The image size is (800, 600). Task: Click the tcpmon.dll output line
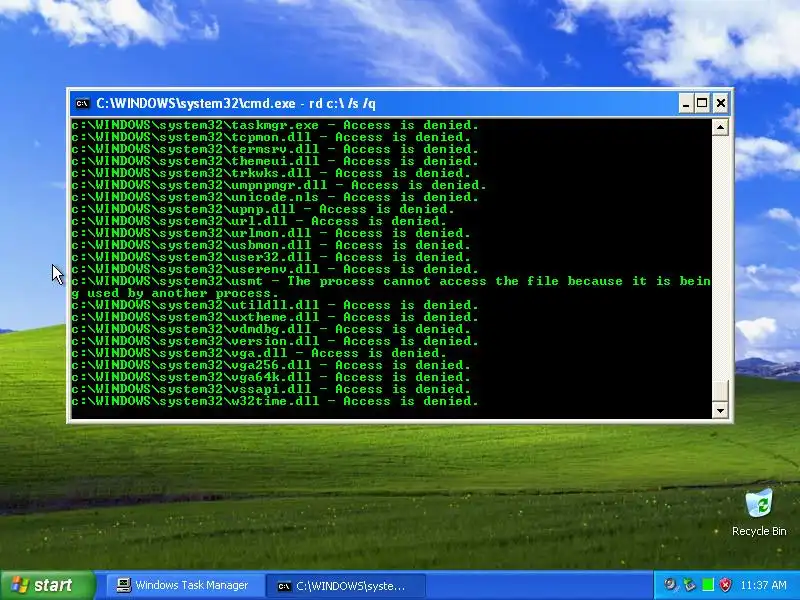(271, 137)
